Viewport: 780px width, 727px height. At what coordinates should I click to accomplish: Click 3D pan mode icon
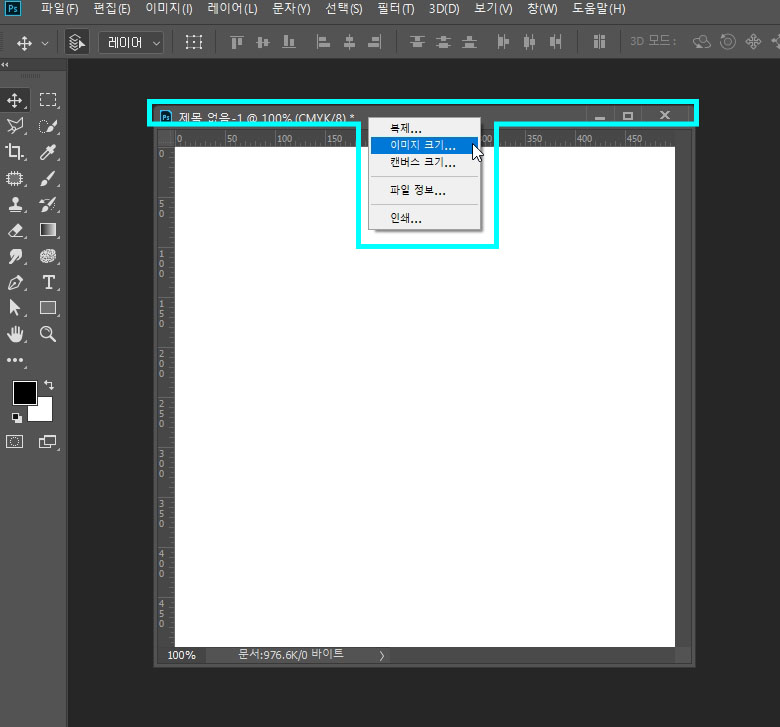tap(753, 42)
